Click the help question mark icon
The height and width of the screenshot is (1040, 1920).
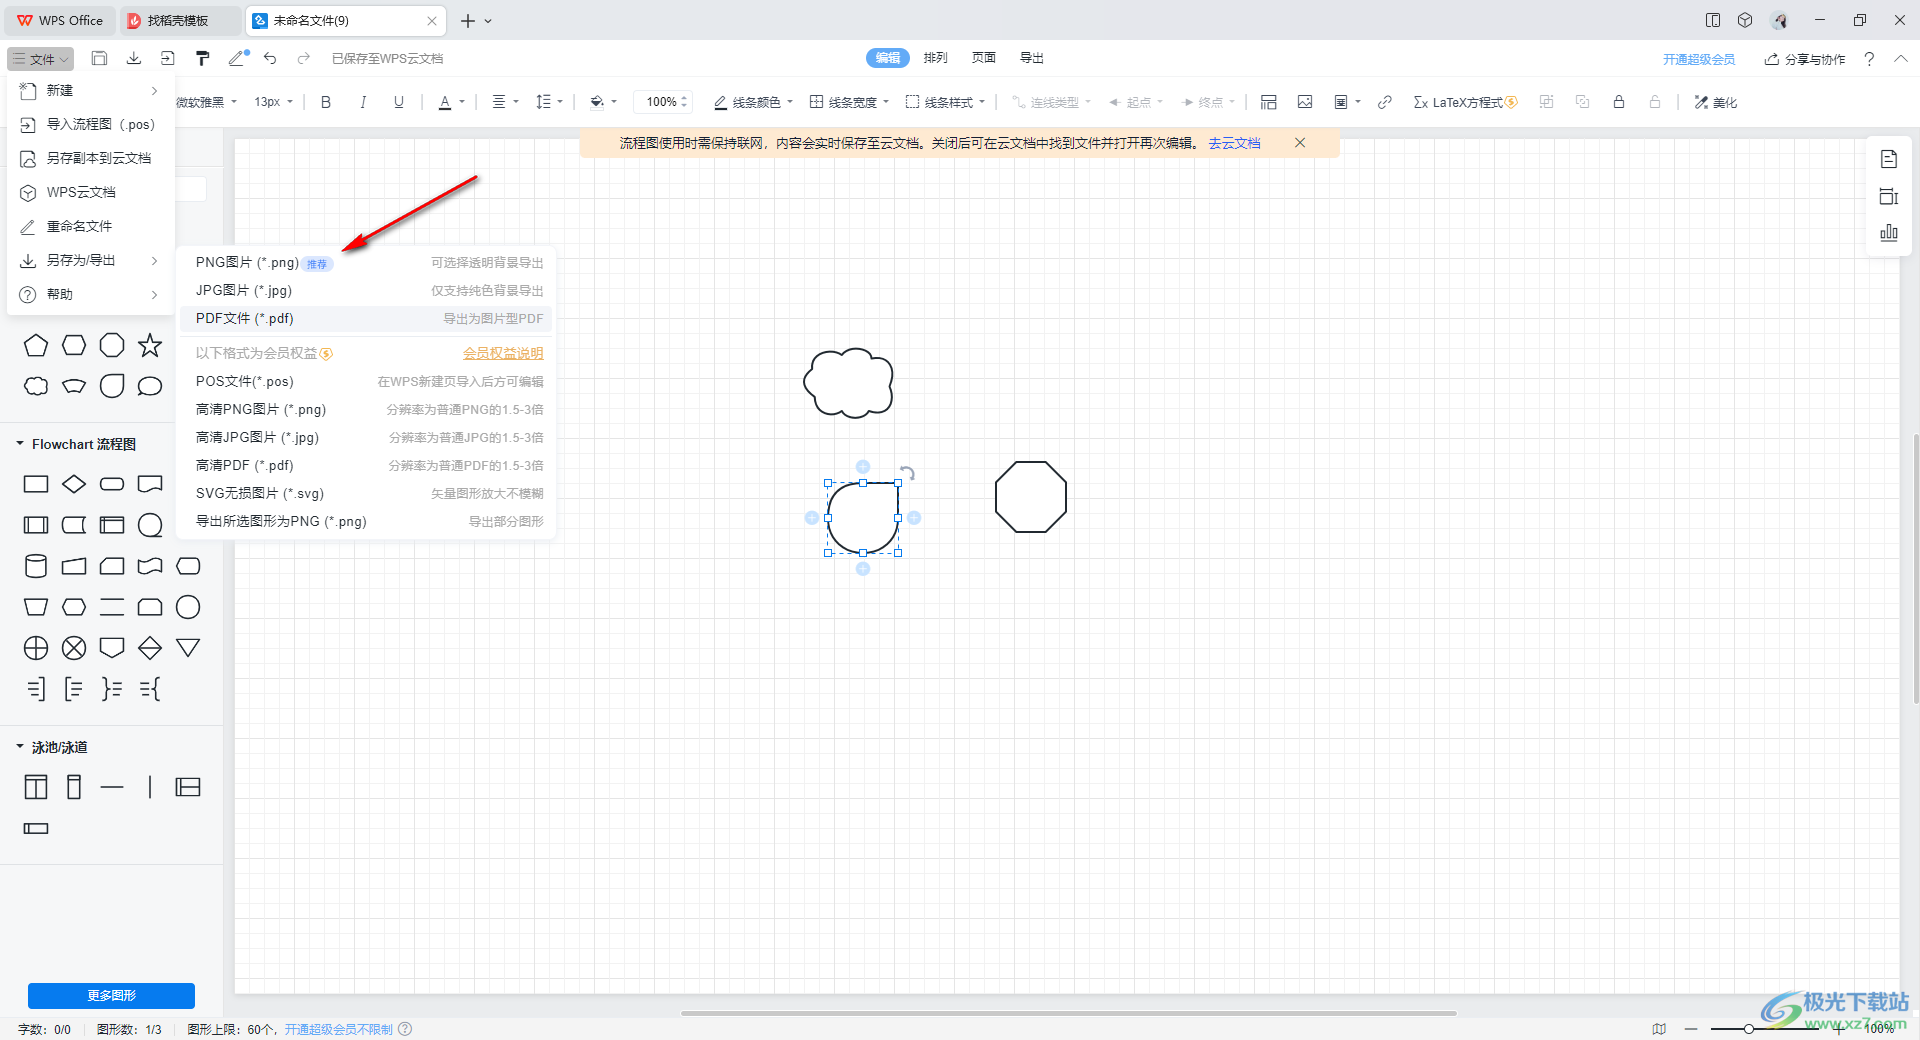[1869, 59]
